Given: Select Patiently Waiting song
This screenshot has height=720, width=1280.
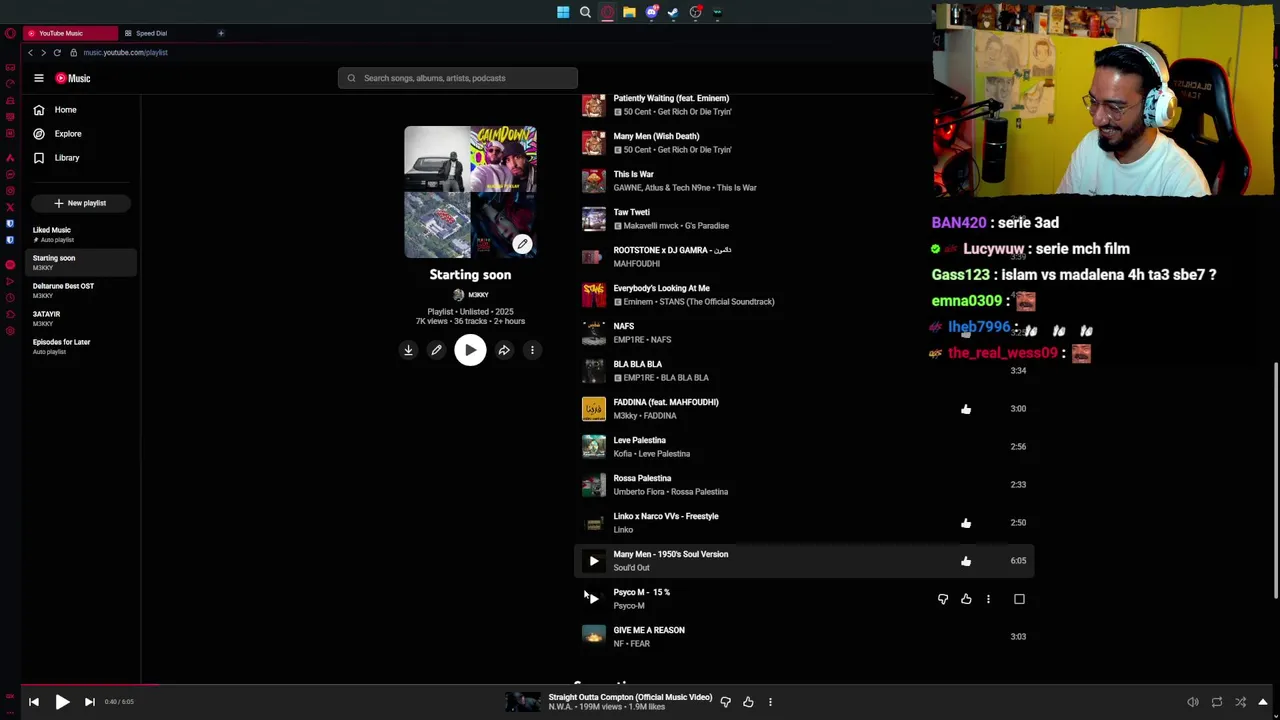Looking at the screenshot, I should click(671, 98).
